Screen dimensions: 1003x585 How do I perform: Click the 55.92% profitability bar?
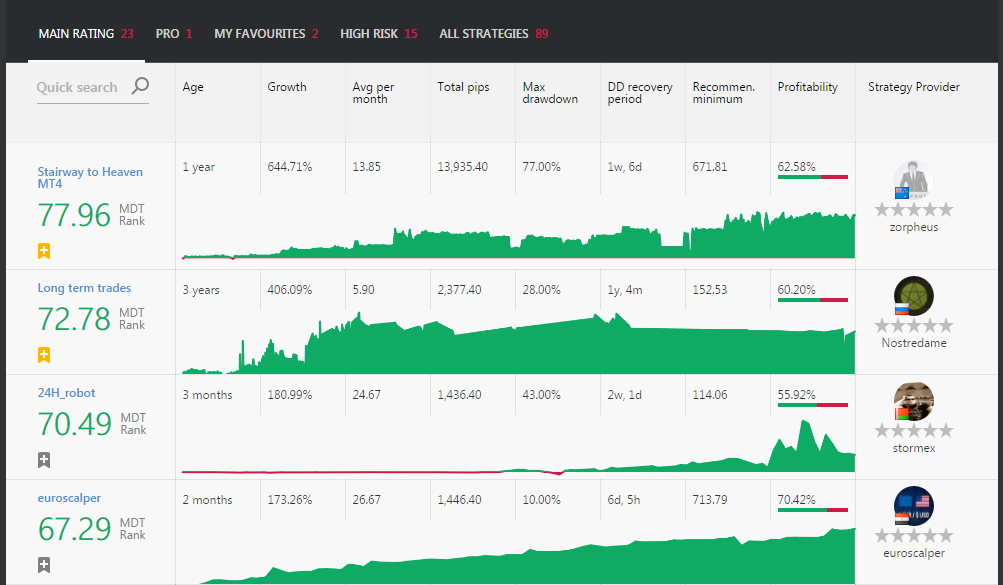point(812,405)
